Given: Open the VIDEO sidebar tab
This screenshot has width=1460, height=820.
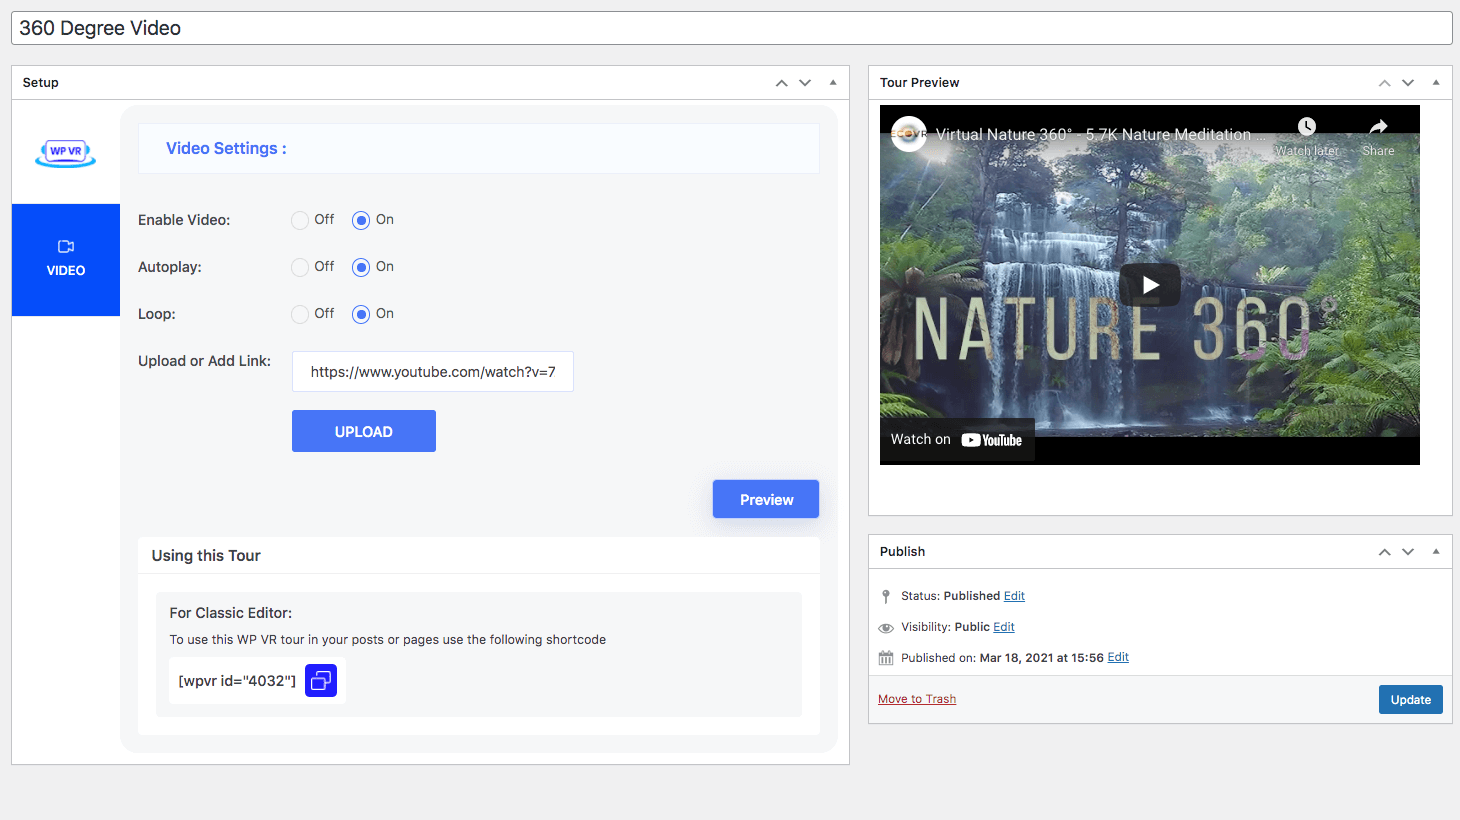Looking at the screenshot, I should coord(66,260).
